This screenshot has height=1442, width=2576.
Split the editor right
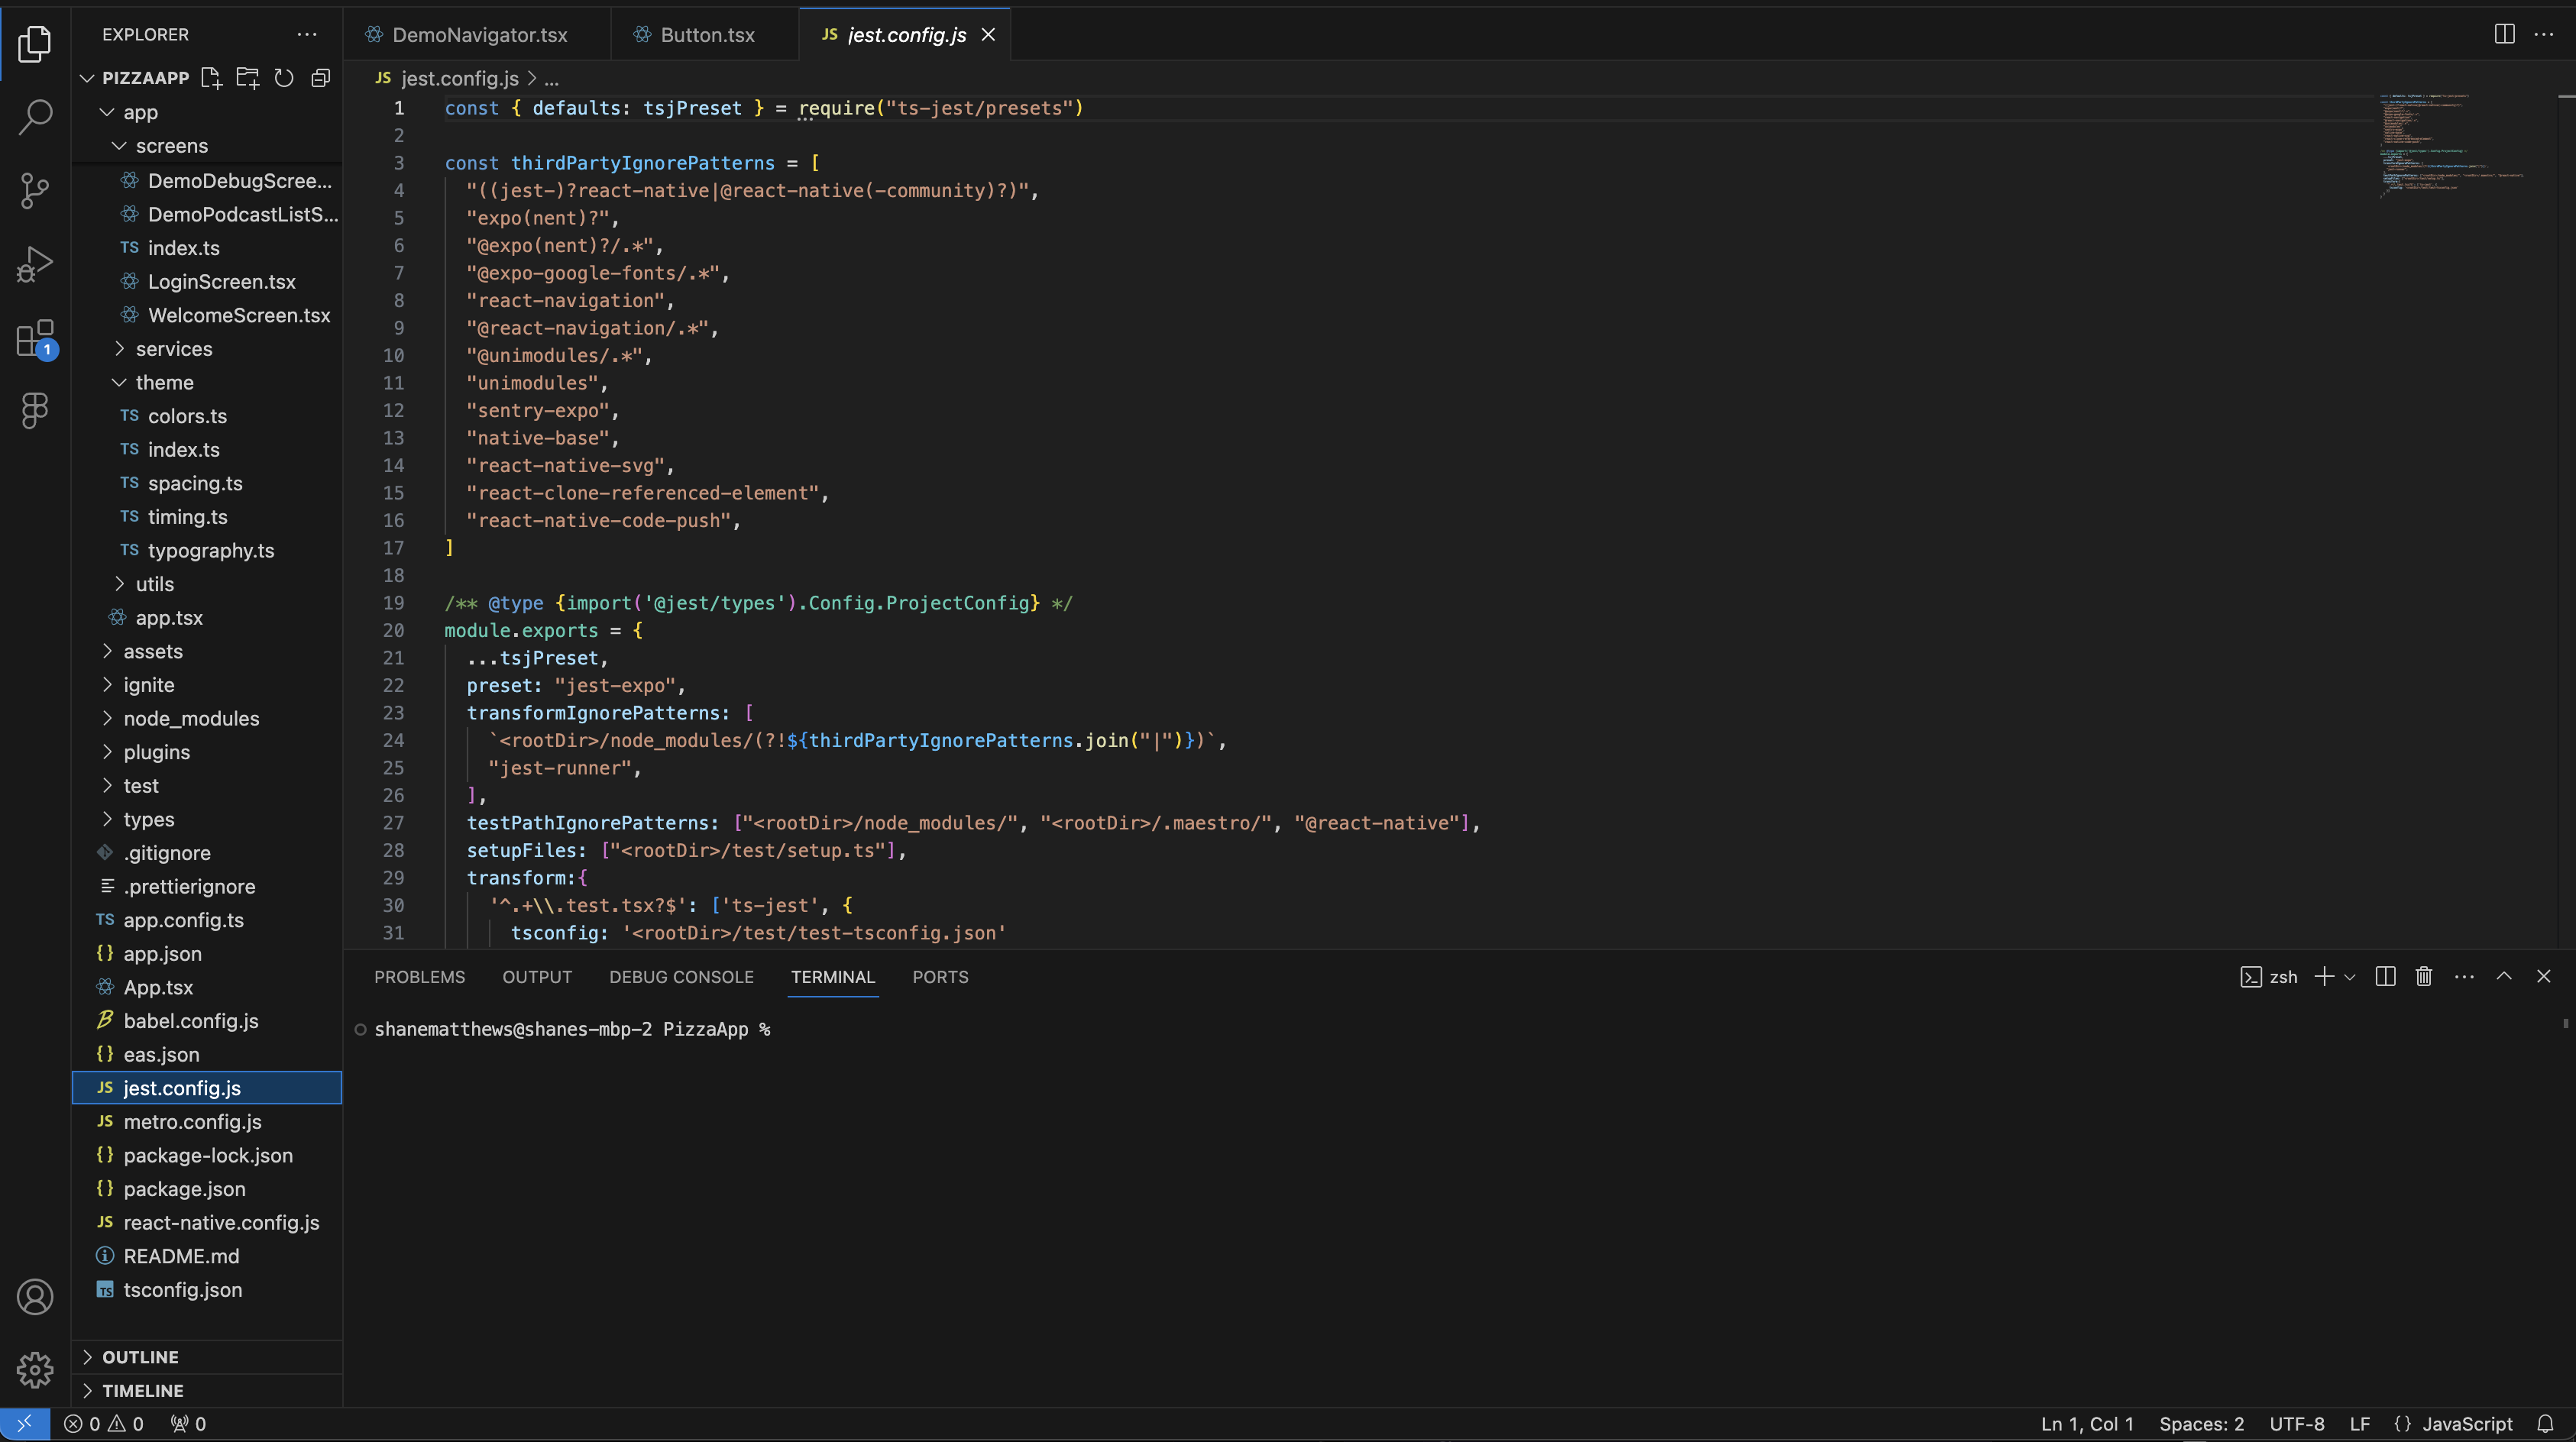point(2504,34)
